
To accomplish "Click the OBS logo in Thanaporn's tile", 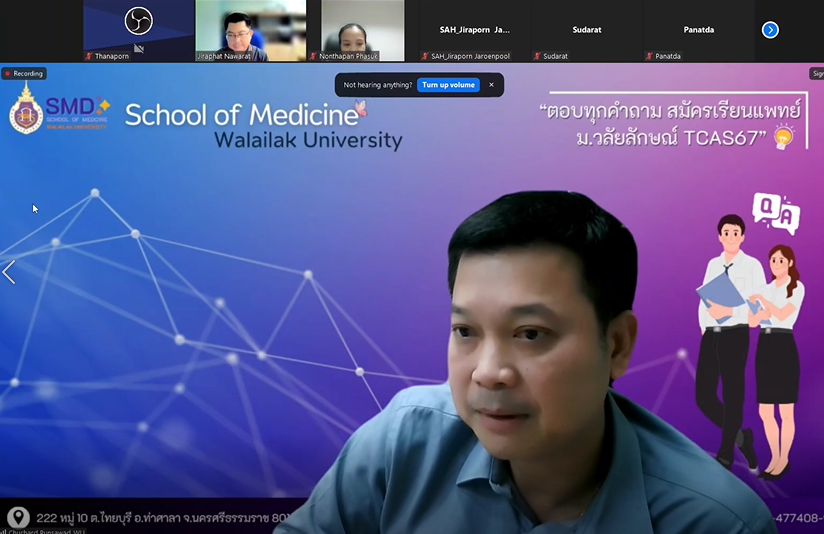I will 139,21.
